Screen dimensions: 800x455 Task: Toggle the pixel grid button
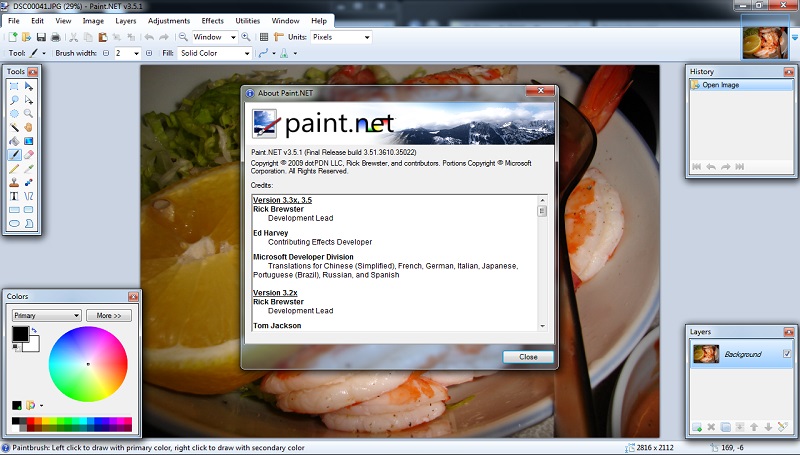click(x=264, y=37)
